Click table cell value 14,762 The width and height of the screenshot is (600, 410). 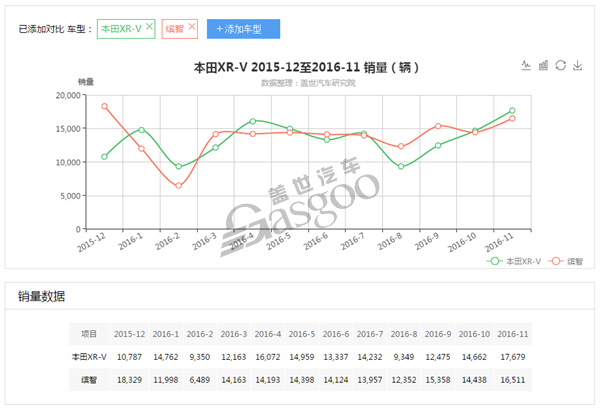pyautogui.click(x=166, y=357)
